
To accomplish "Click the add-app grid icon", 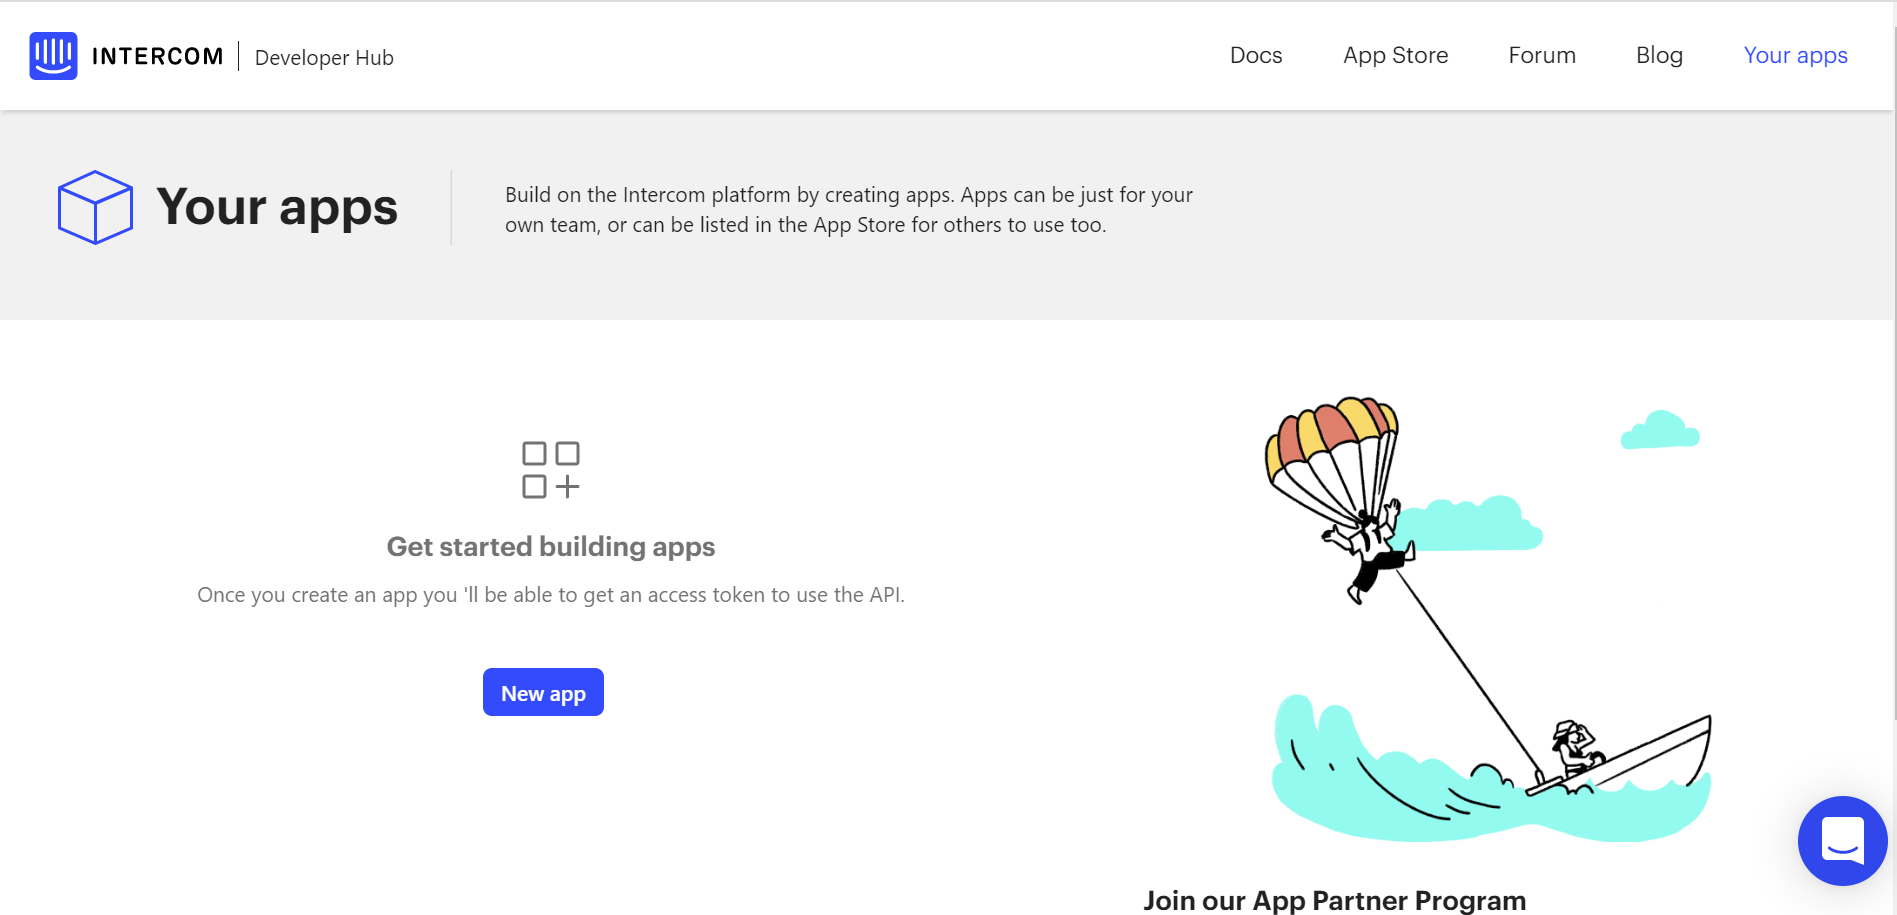I will tap(551, 470).
